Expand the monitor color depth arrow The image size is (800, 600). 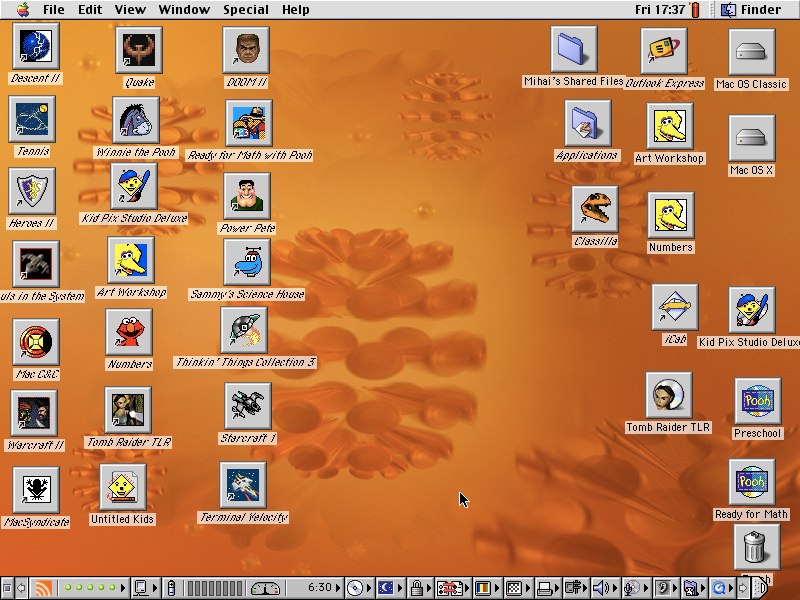tap(497, 588)
